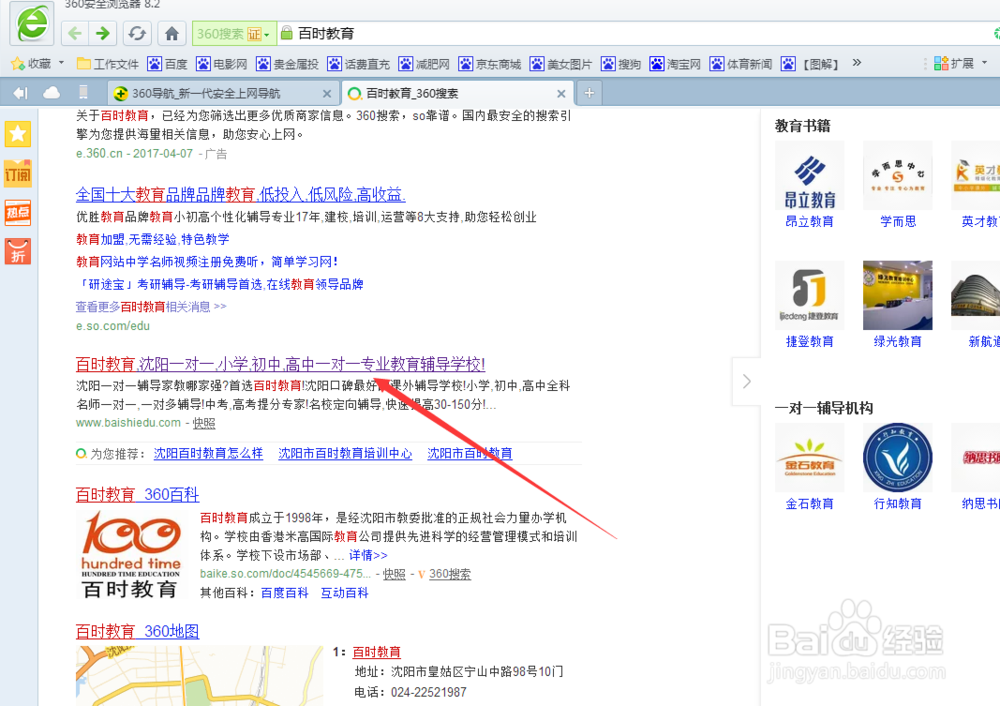Click the 行知教育 round logo

897,457
